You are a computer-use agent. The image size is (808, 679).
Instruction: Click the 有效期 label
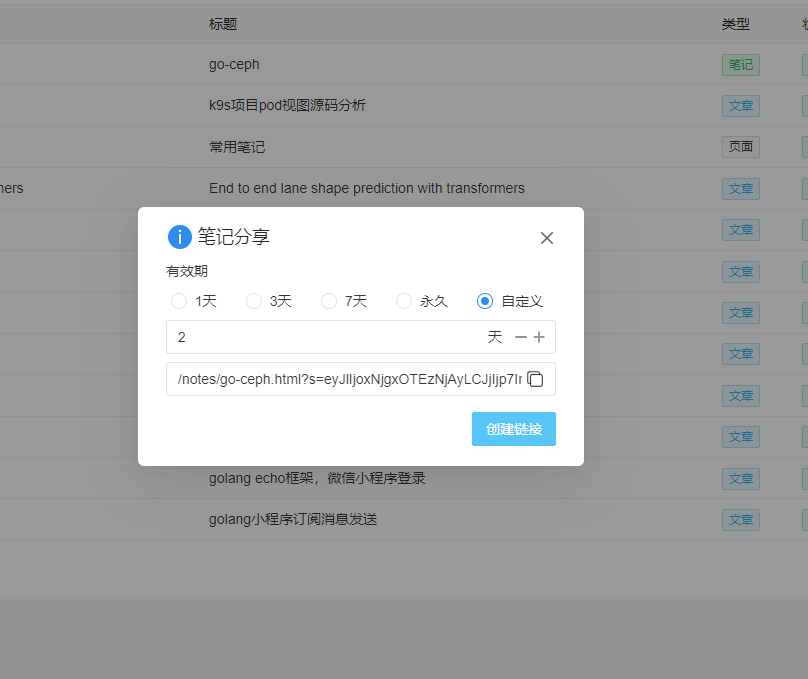pos(187,271)
